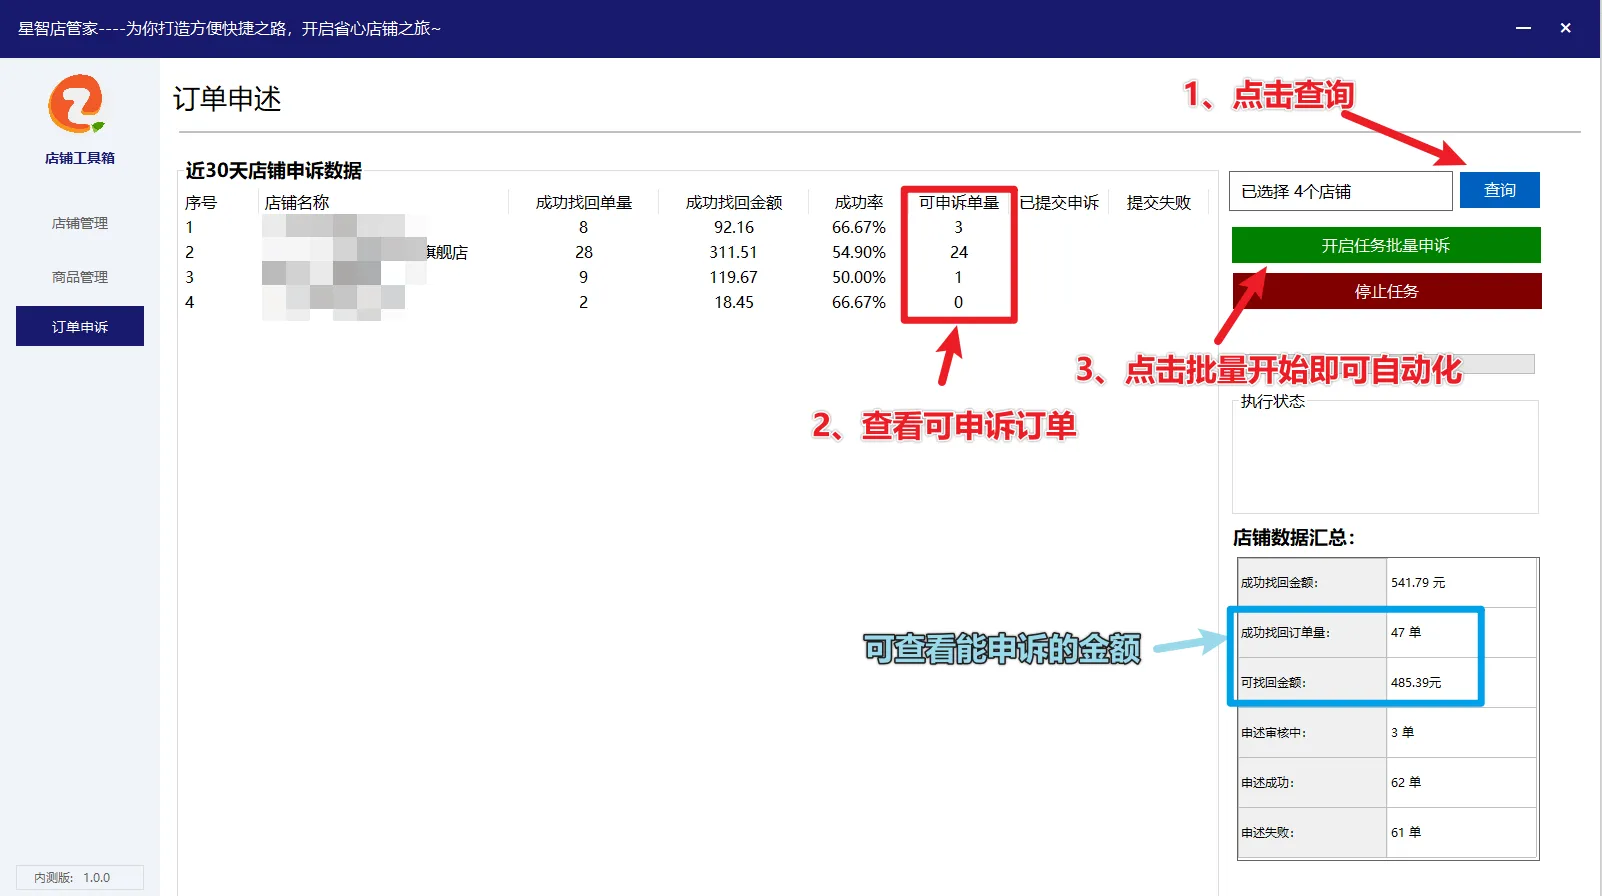Click the 541.79 元 summary value
This screenshot has width=1602, height=896.
coord(1418,582)
